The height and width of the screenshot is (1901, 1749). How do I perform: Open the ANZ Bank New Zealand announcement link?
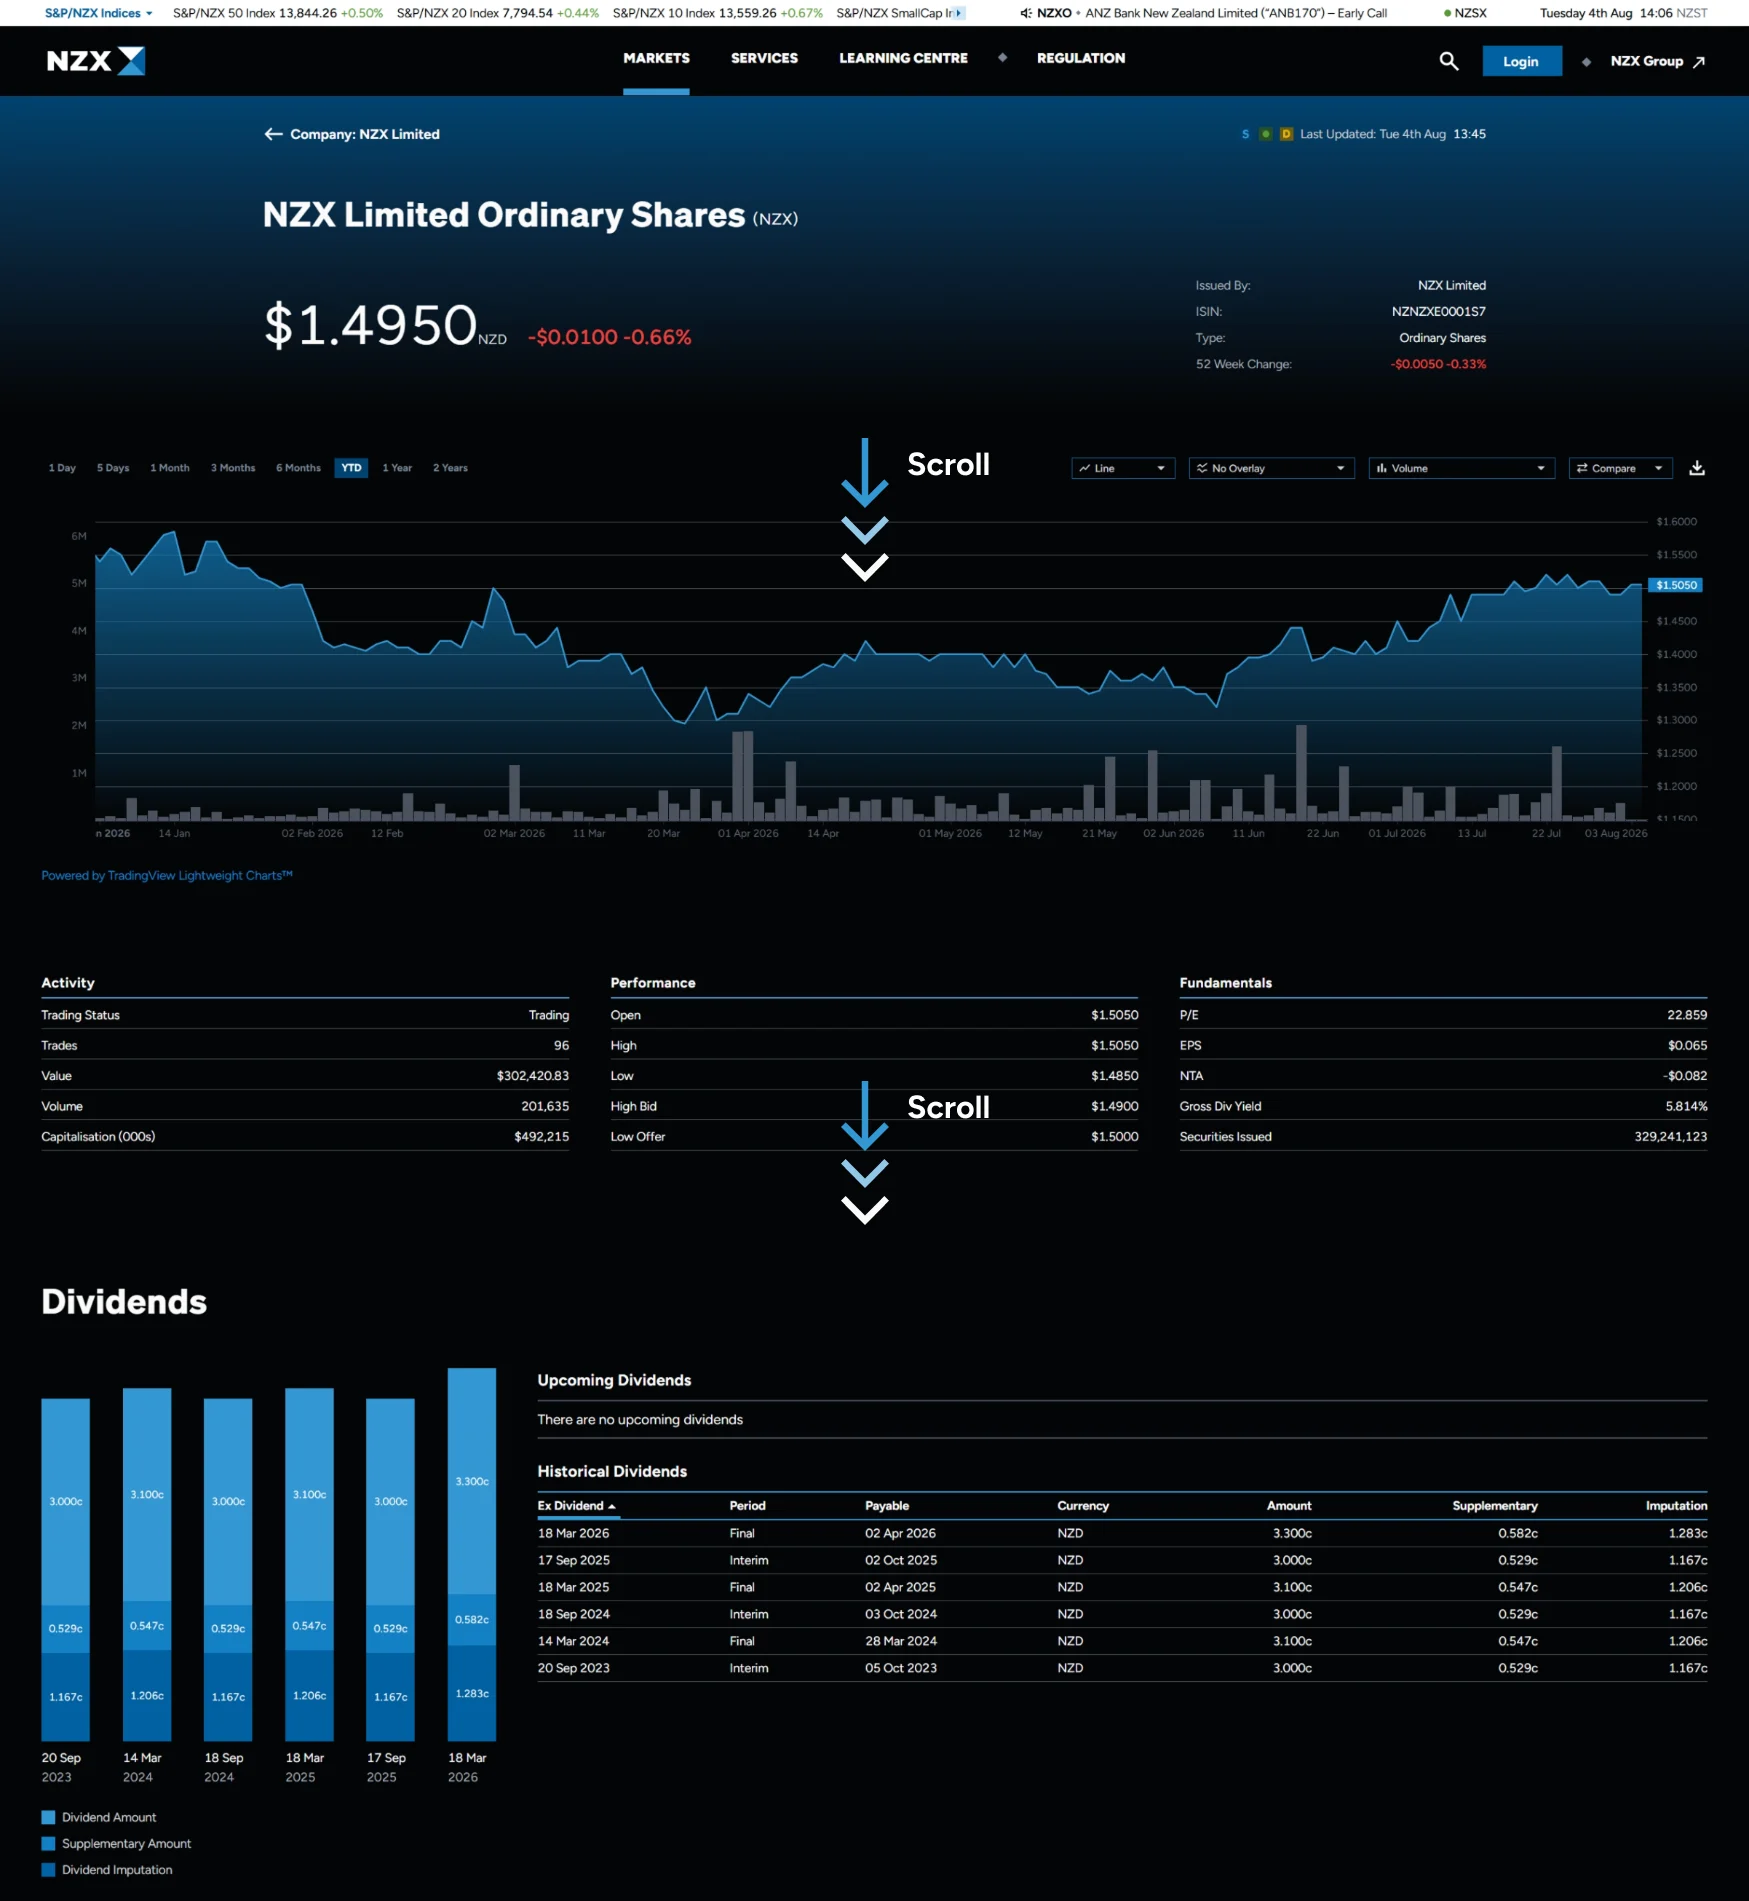pyautogui.click(x=1236, y=13)
